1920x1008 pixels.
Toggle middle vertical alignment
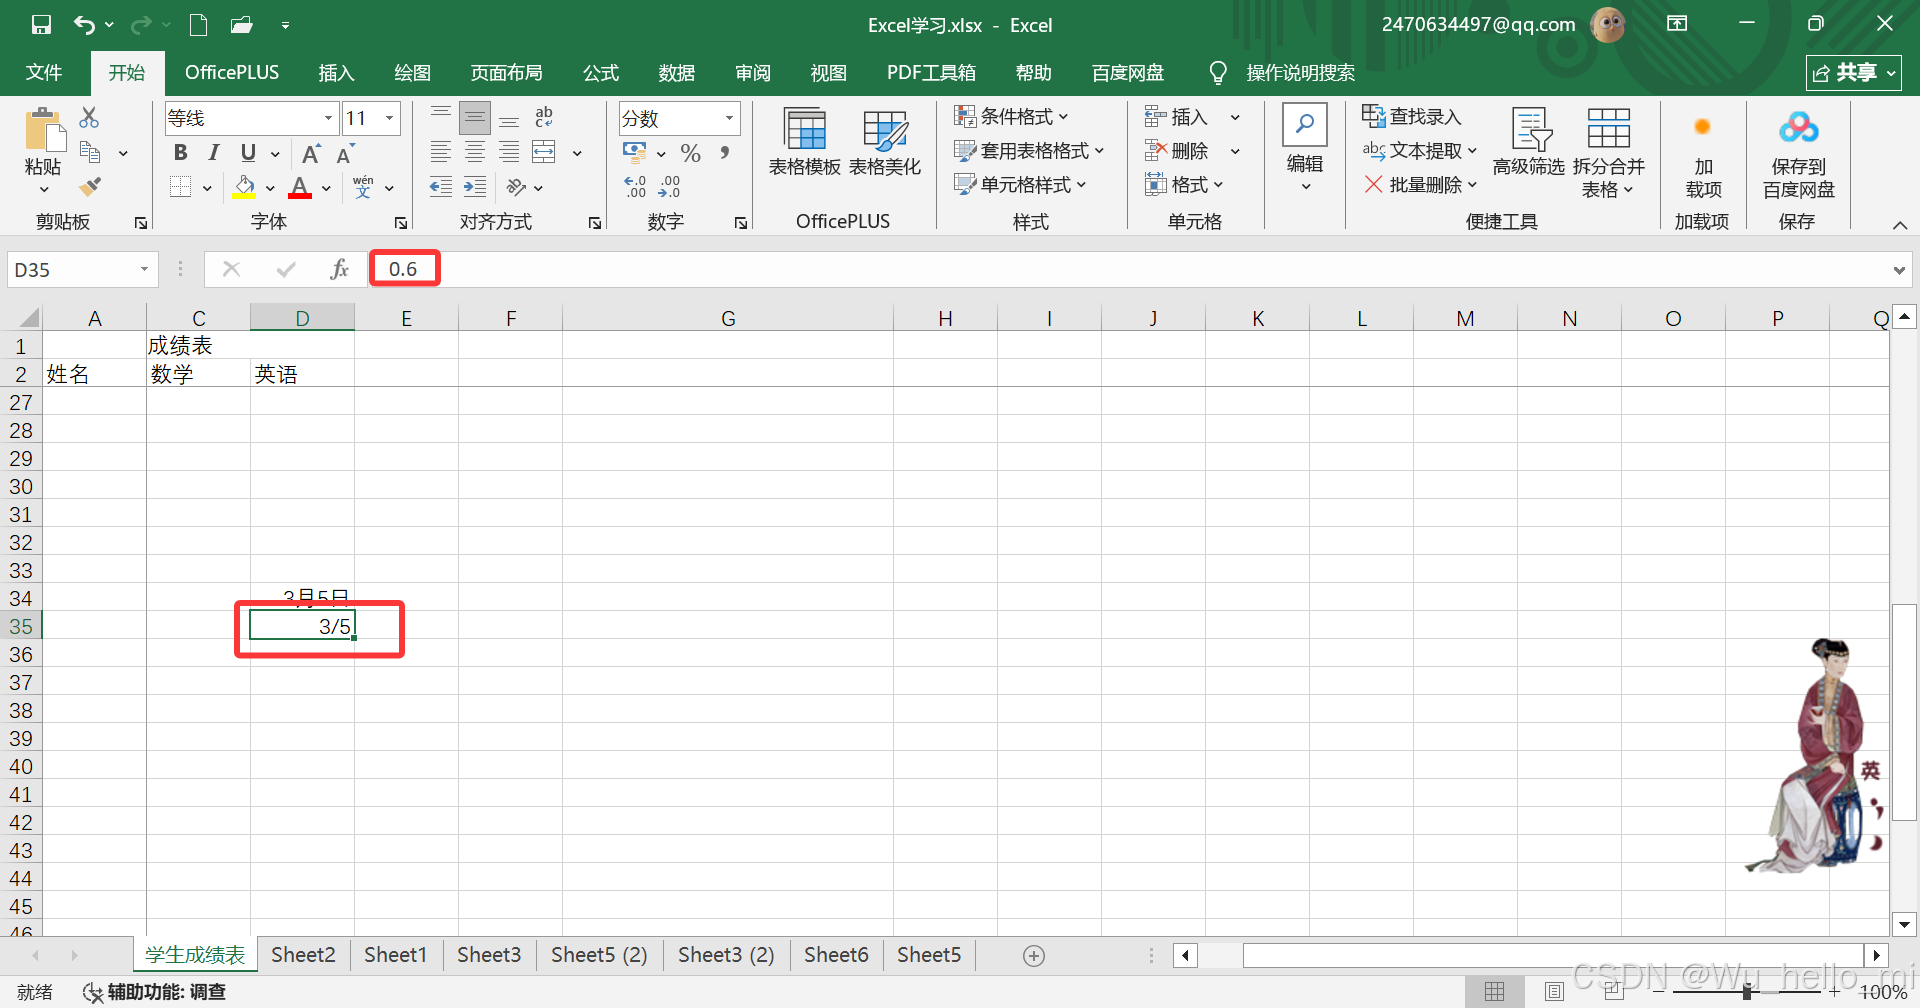pos(475,118)
